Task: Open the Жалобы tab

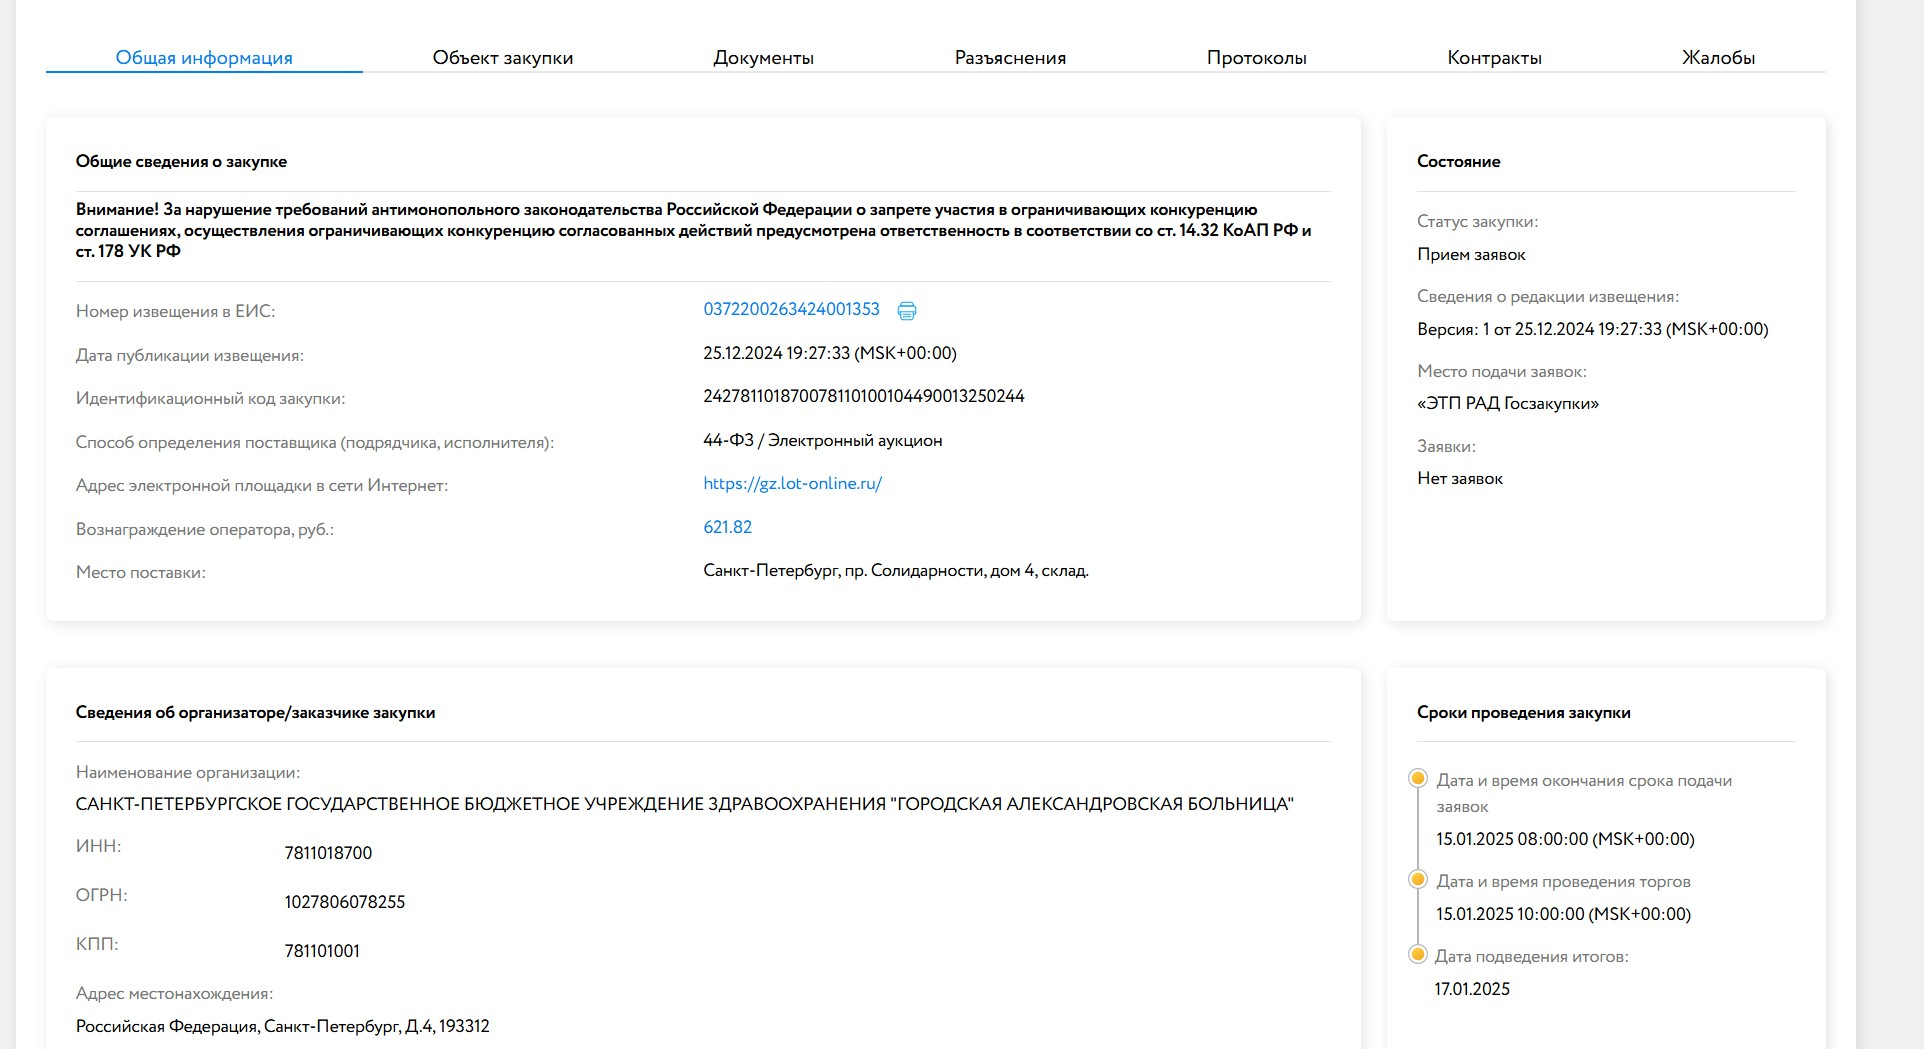Action: pos(1718,58)
